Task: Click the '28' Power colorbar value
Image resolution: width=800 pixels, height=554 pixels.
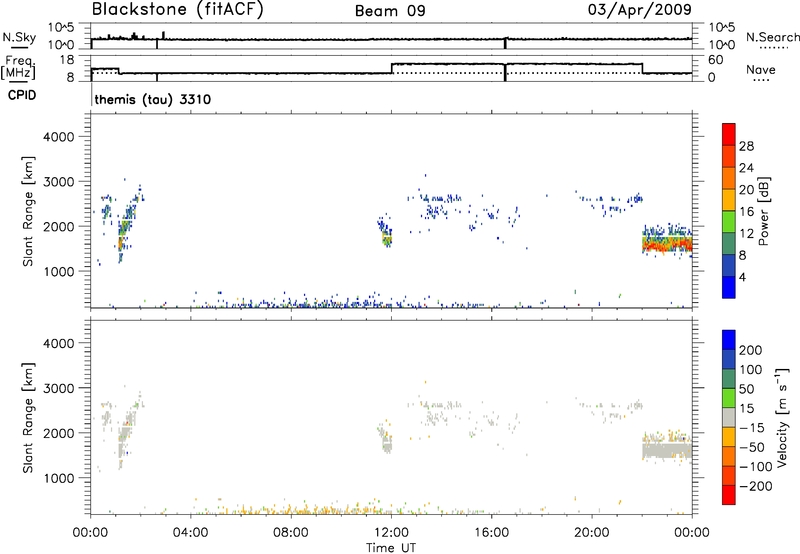Action: tap(746, 146)
